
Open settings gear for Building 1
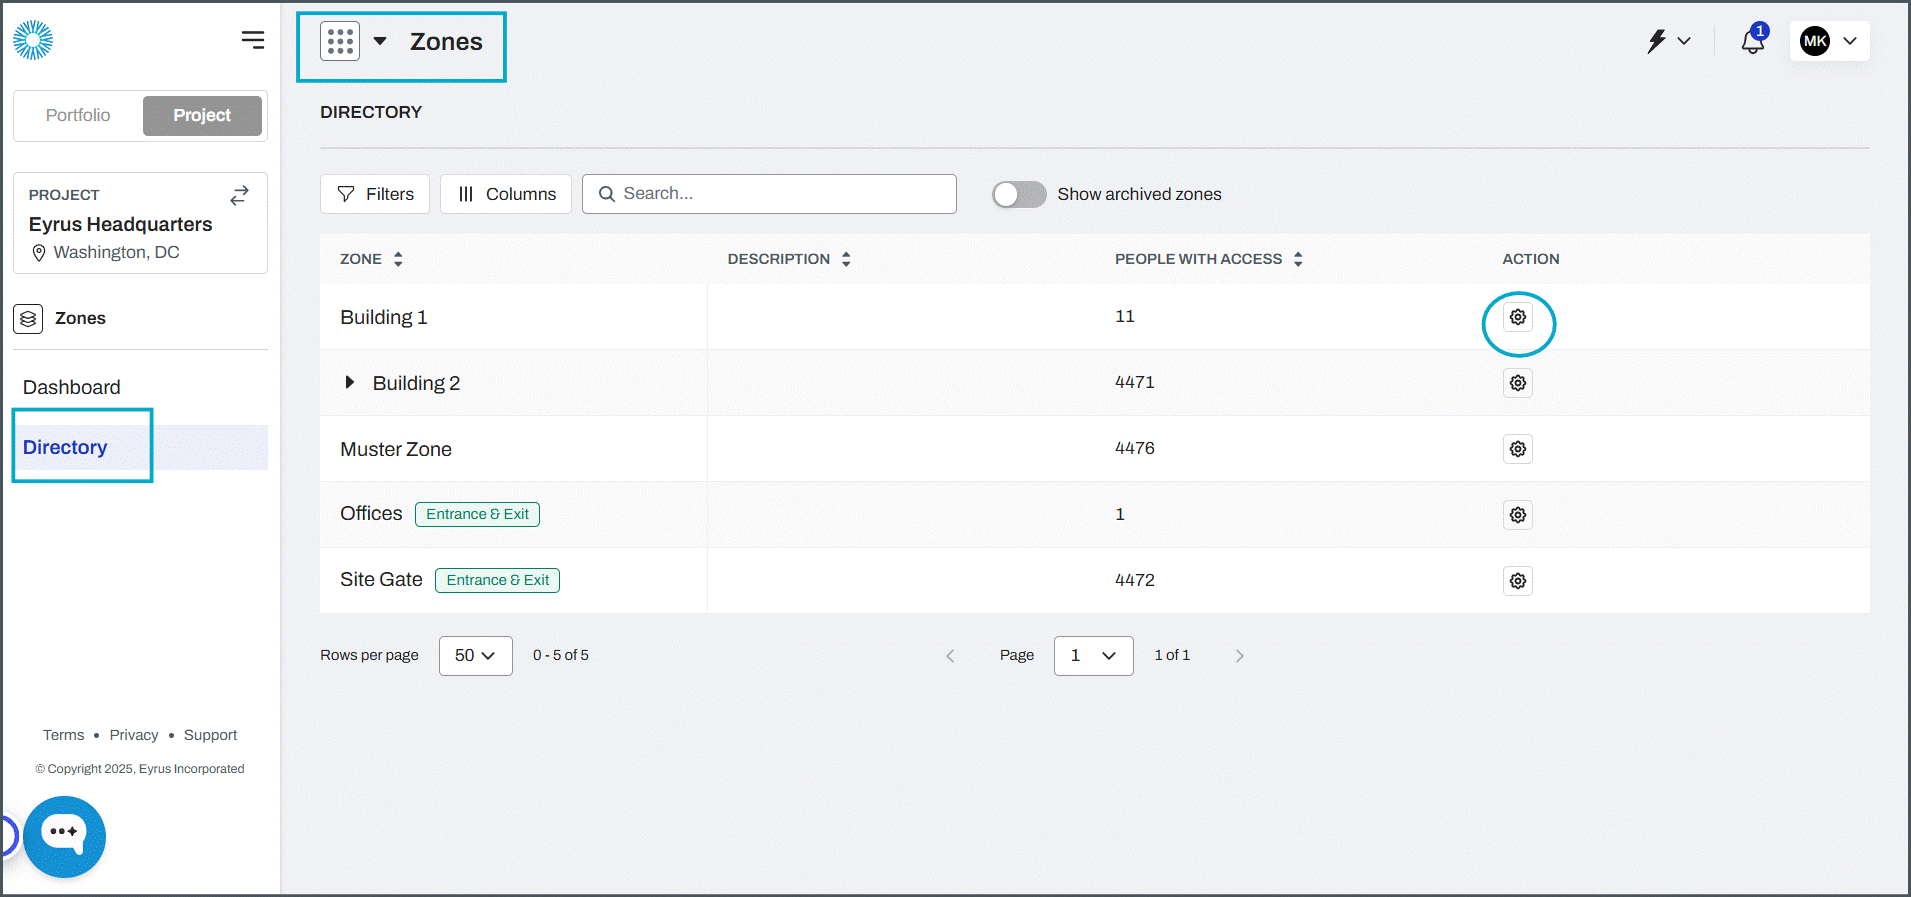[x=1518, y=317]
